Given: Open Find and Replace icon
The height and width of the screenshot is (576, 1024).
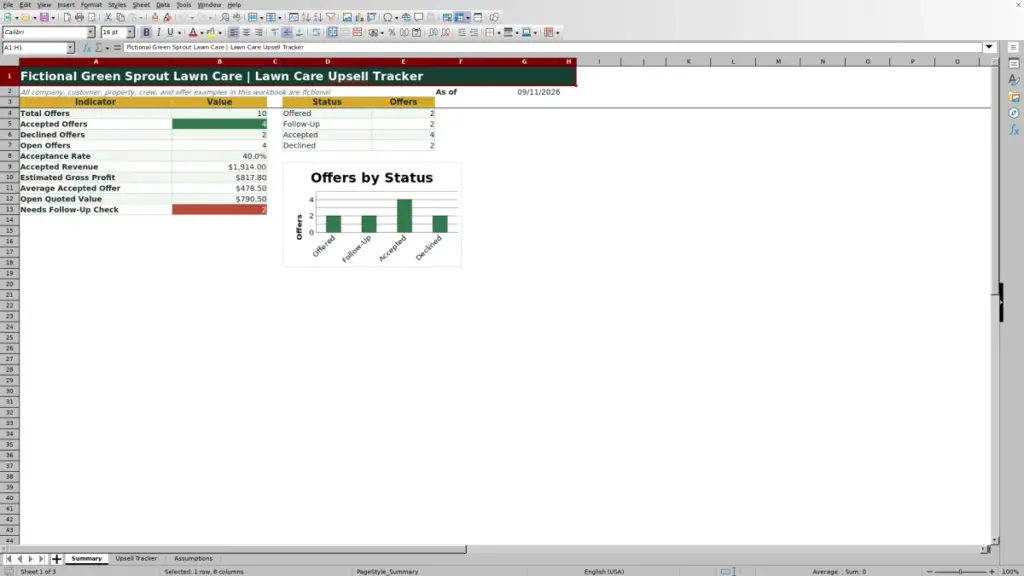Looking at the screenshot, I should (225, 18).
